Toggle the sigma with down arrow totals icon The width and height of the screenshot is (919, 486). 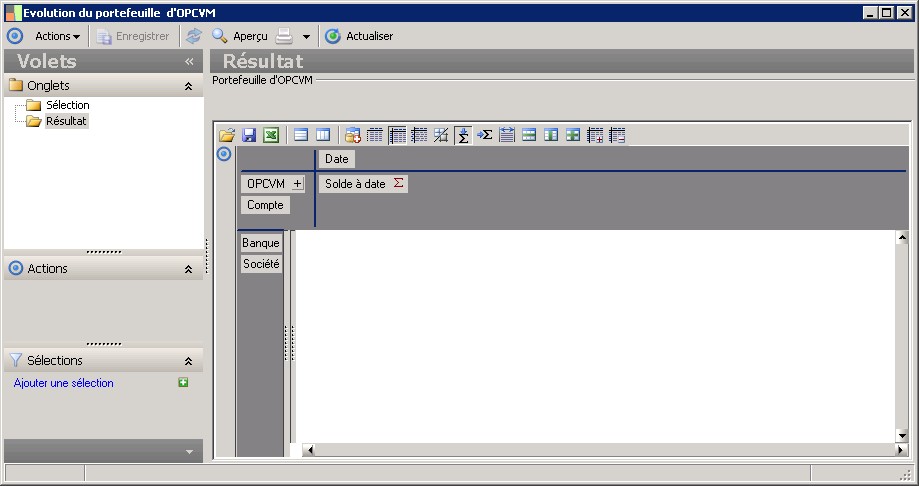[463, 135]
